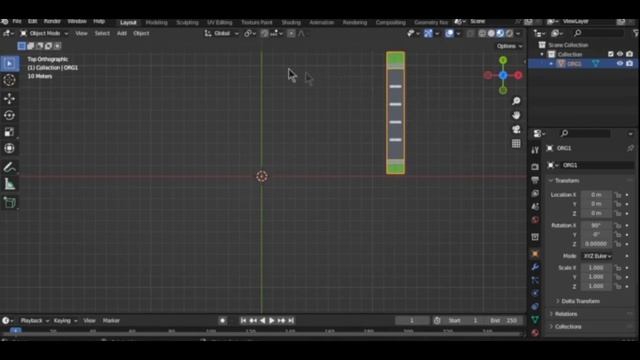Open the Global transform orientation dropdown

click(221, 33)
